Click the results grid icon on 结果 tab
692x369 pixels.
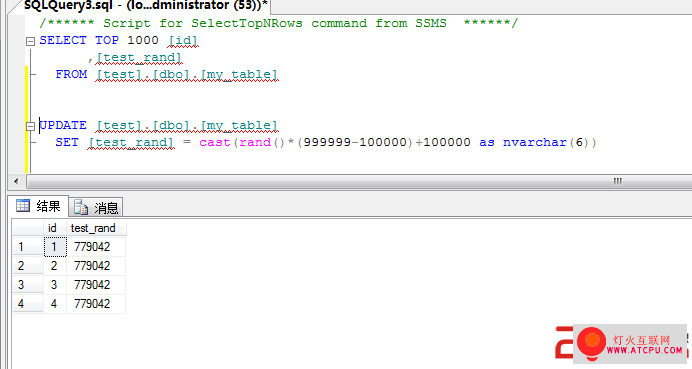23,206
